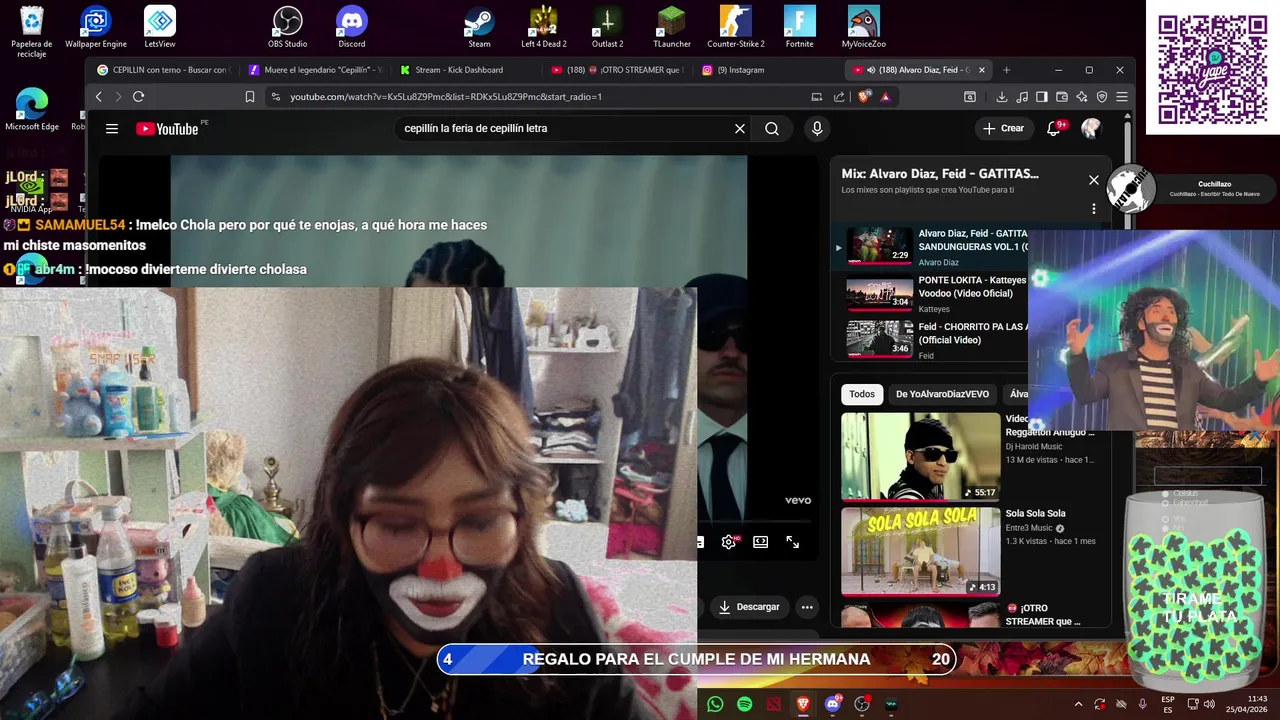Close the Alvaro Diaz, Feid tab

click(x=982, y=70)
